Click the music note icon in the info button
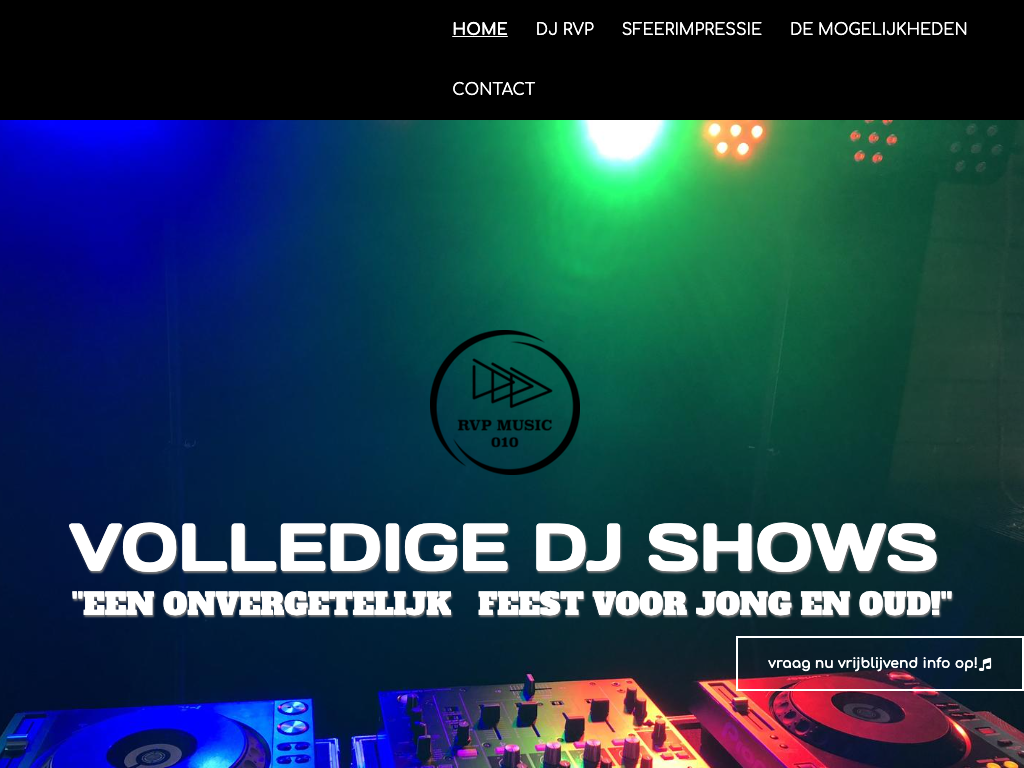 985,664
